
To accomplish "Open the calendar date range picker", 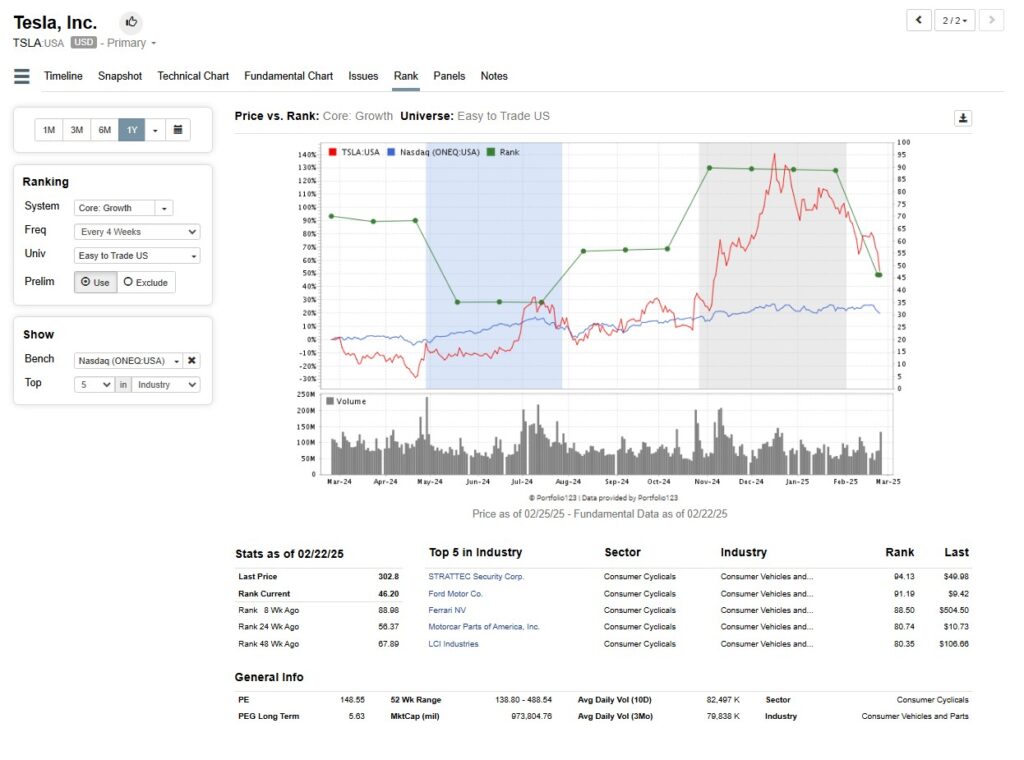I will (177, 130).
